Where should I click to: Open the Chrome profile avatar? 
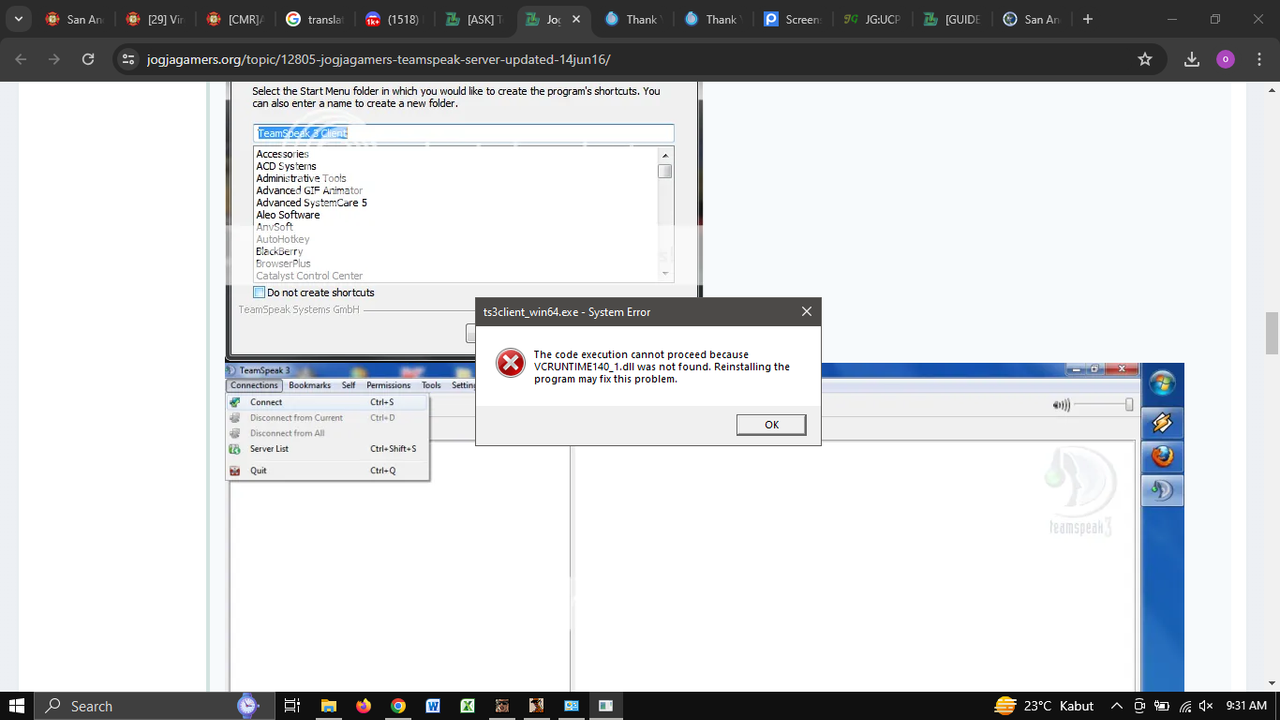click(x=1225, y=59)
